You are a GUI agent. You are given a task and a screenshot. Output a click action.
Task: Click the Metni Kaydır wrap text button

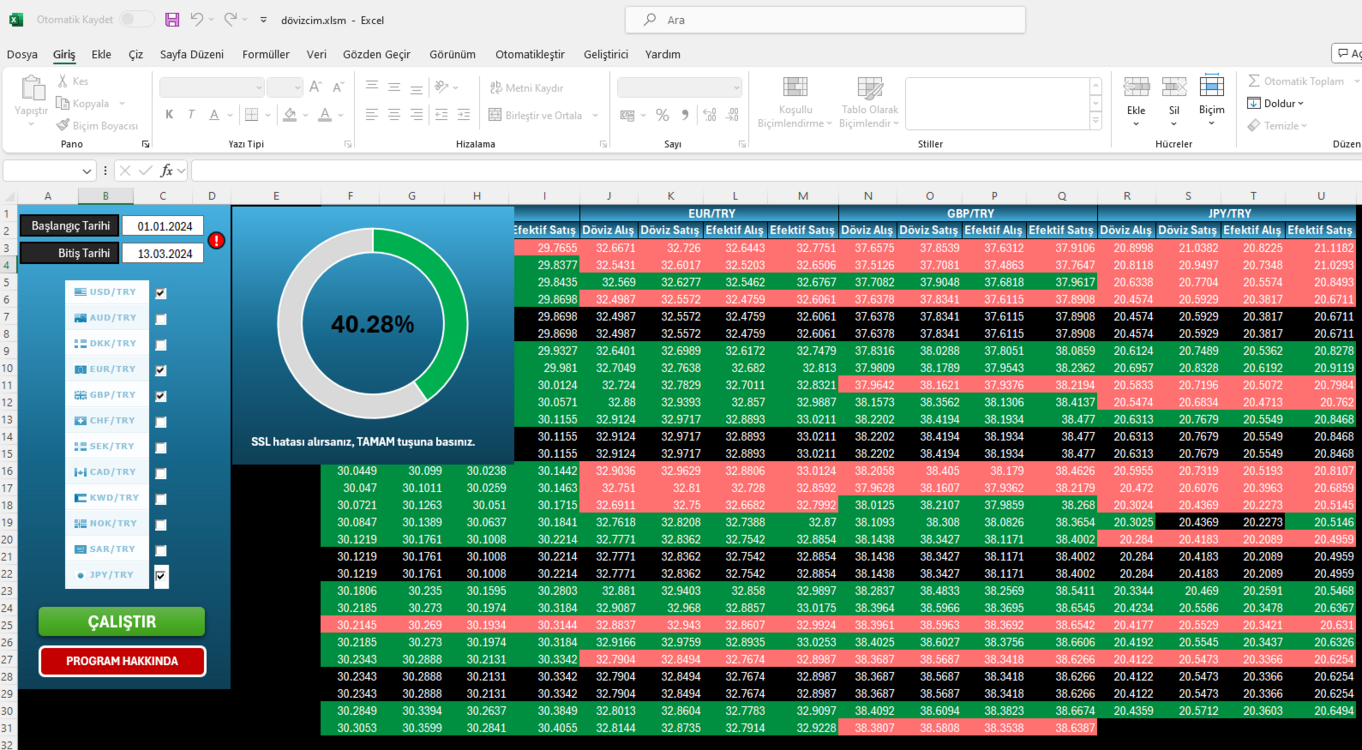point(527,88)
